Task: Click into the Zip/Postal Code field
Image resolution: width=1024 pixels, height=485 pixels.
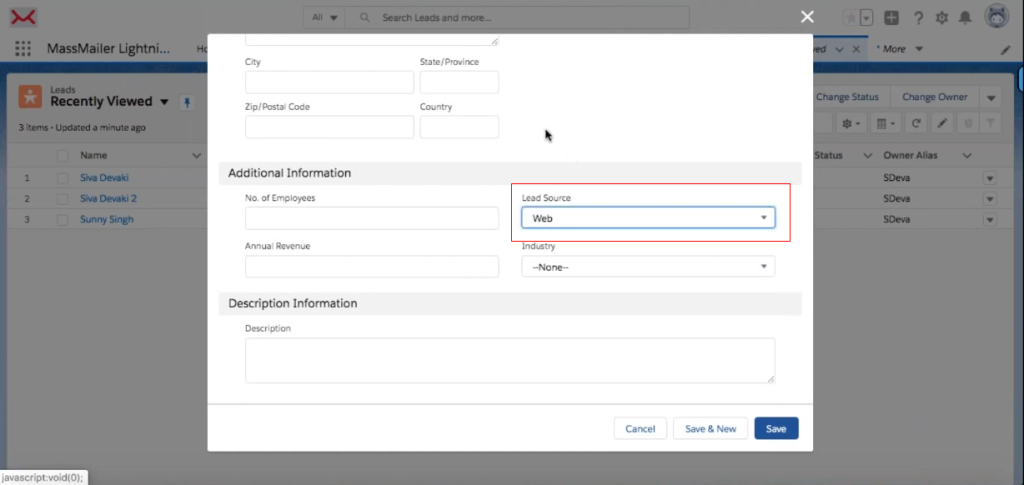Action: (x=329, y=127)
